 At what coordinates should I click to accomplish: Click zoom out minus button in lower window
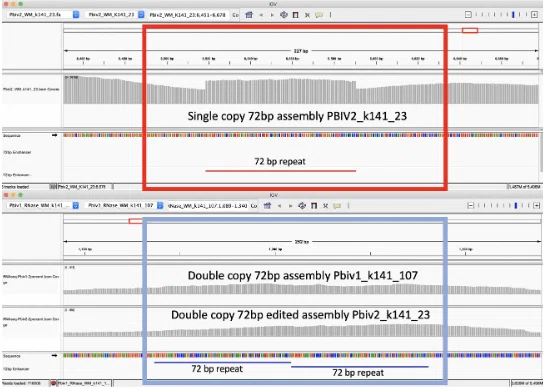coord(470,206)
